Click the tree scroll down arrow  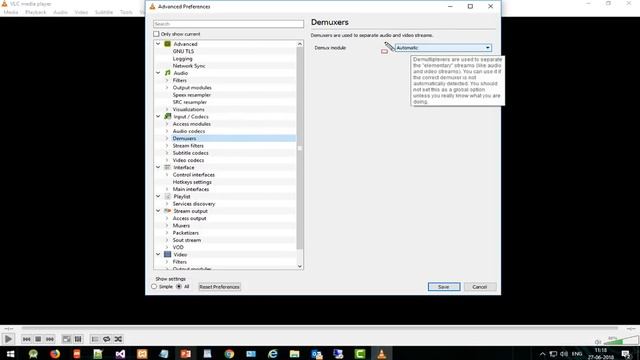[300, 267]
